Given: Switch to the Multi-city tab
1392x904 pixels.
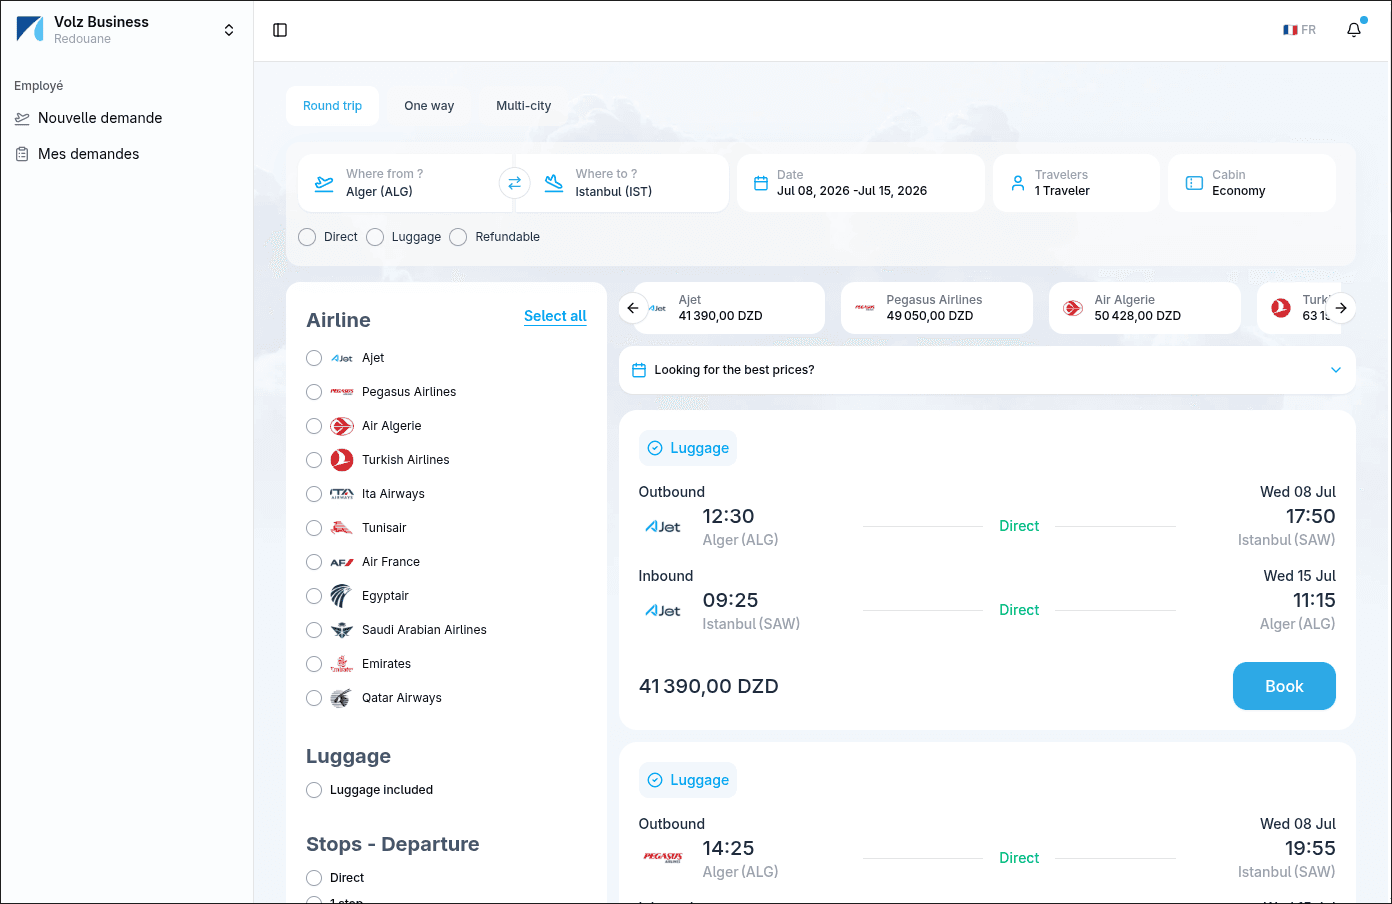Looking at the screenshot, I should (524, 106).
